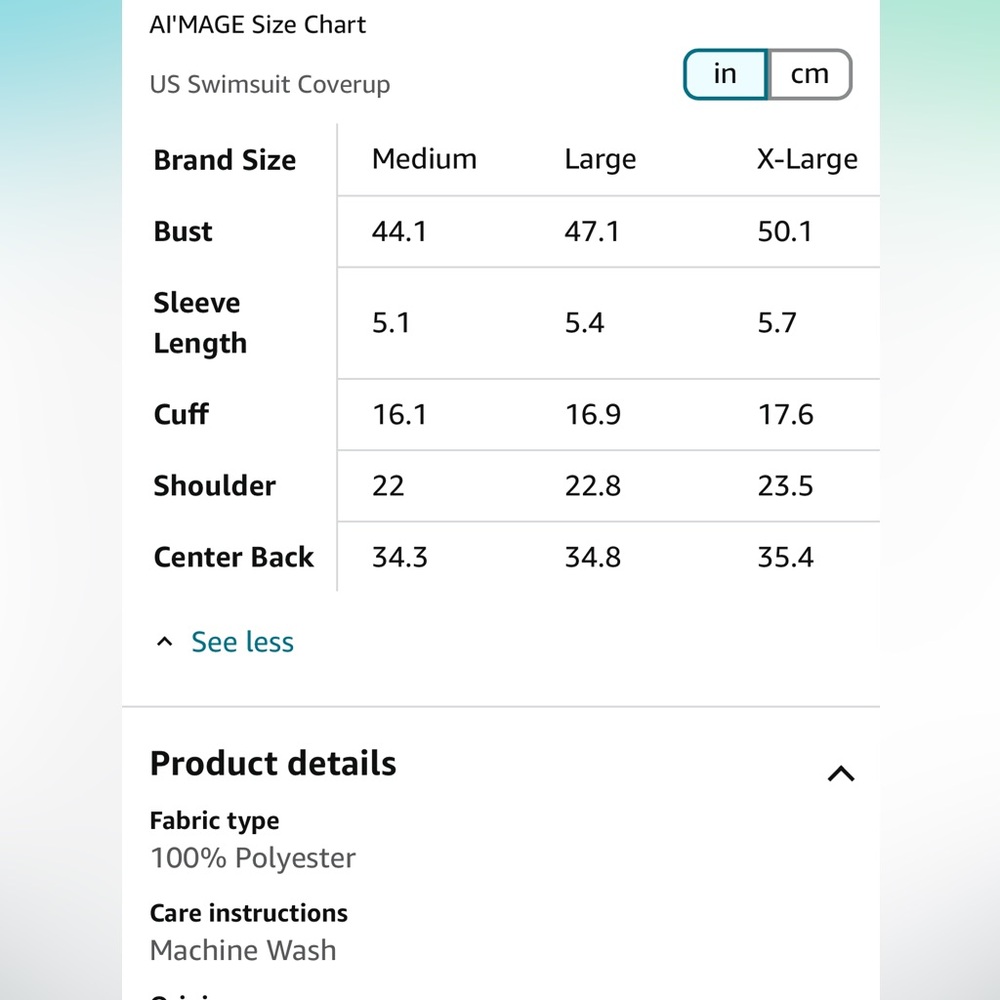Click the Cuff row label
The width and height of the screenshot is (1000, 1000).
(181, 414)
